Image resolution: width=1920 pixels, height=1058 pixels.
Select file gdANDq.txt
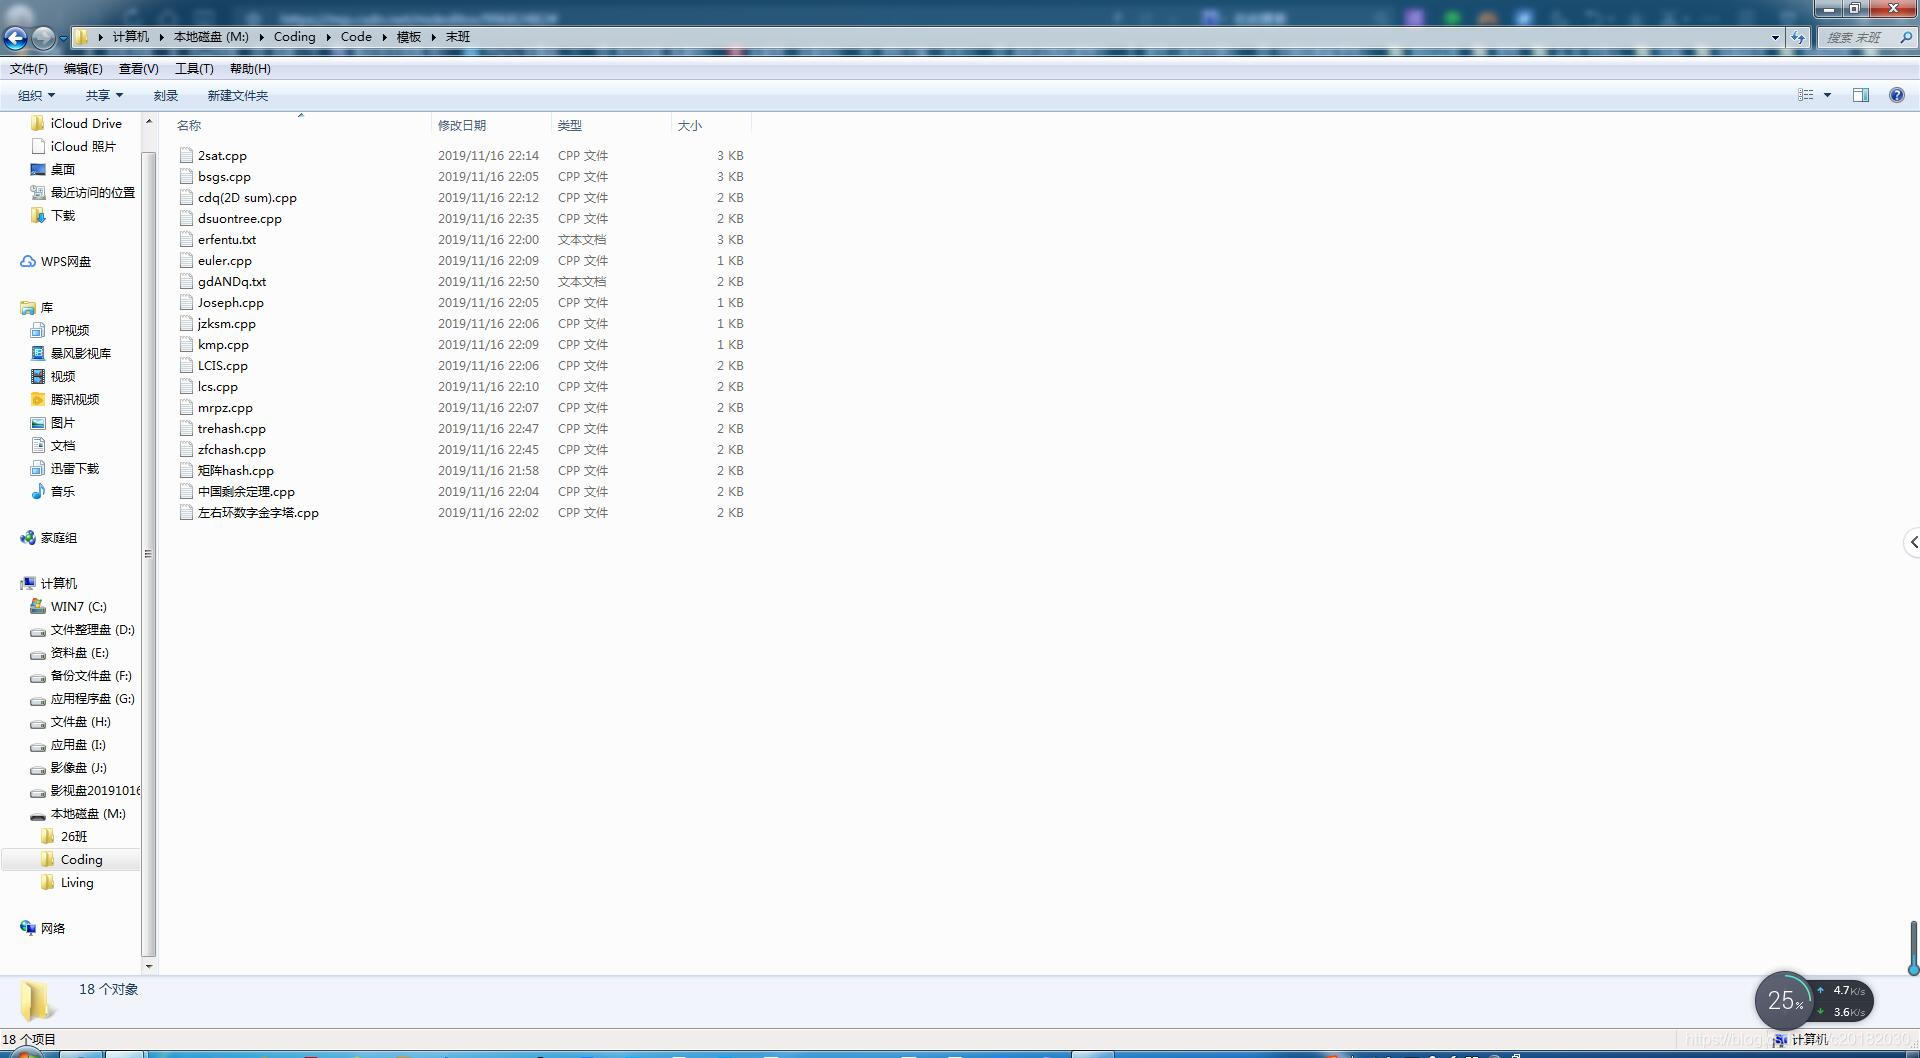(x=232, y=281)
